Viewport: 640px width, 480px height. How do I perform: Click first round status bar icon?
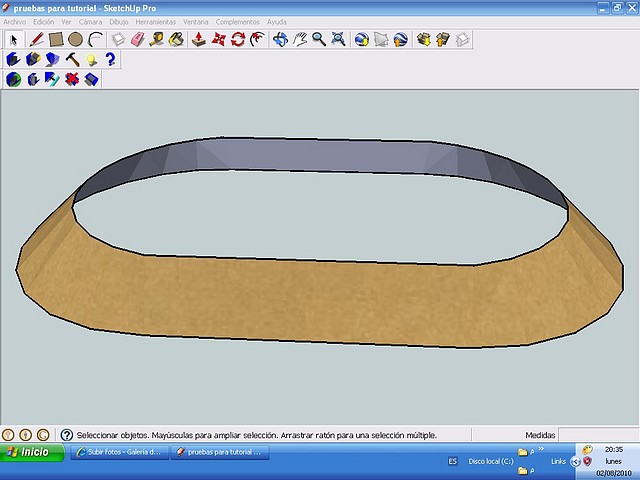(x=8, y=435)
